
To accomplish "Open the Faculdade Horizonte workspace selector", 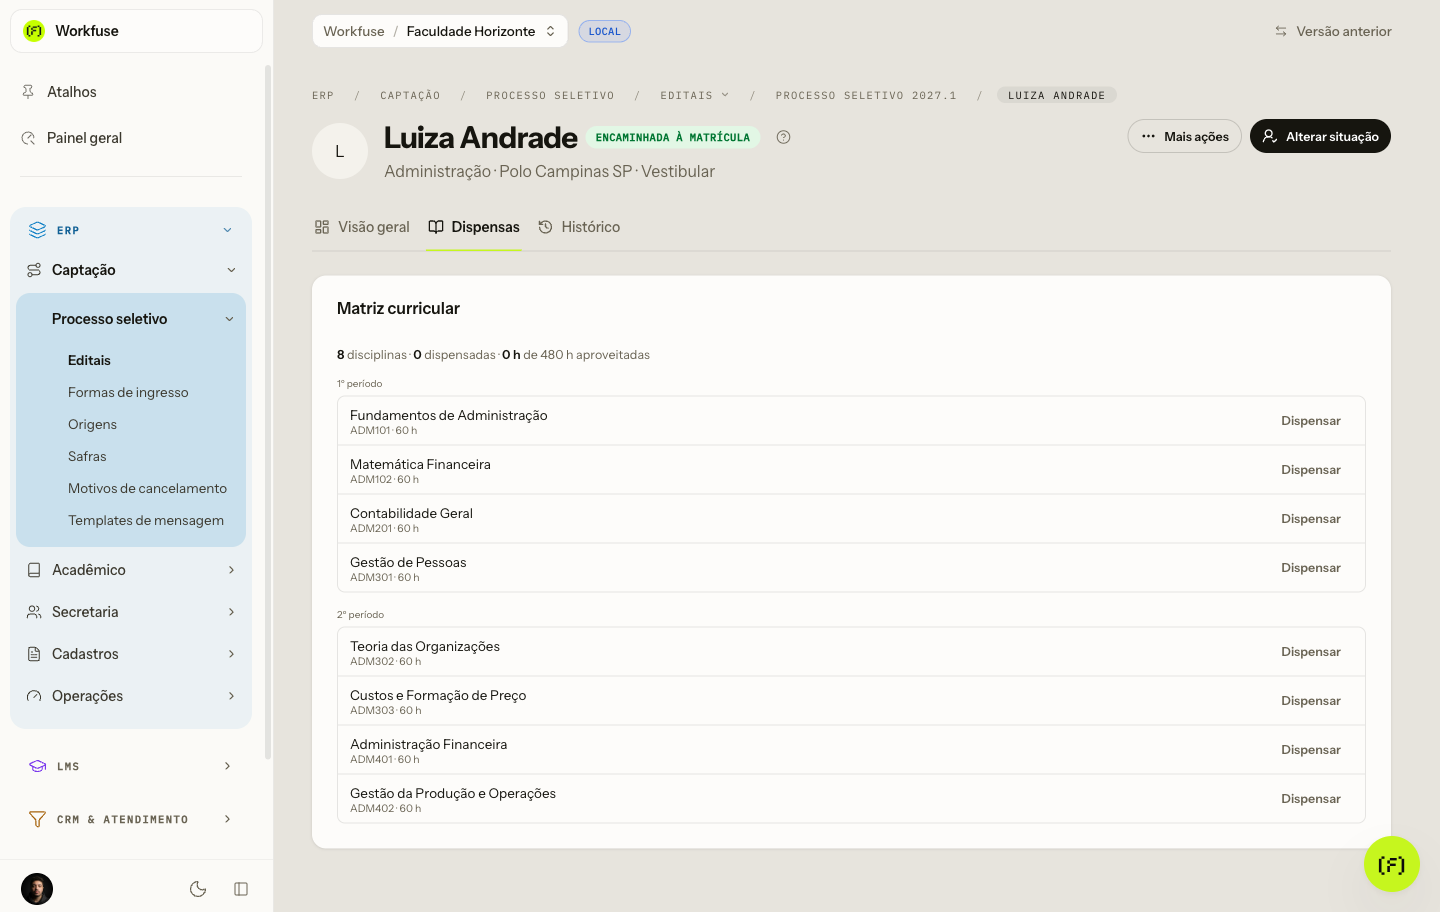I will tap(440, 31).
